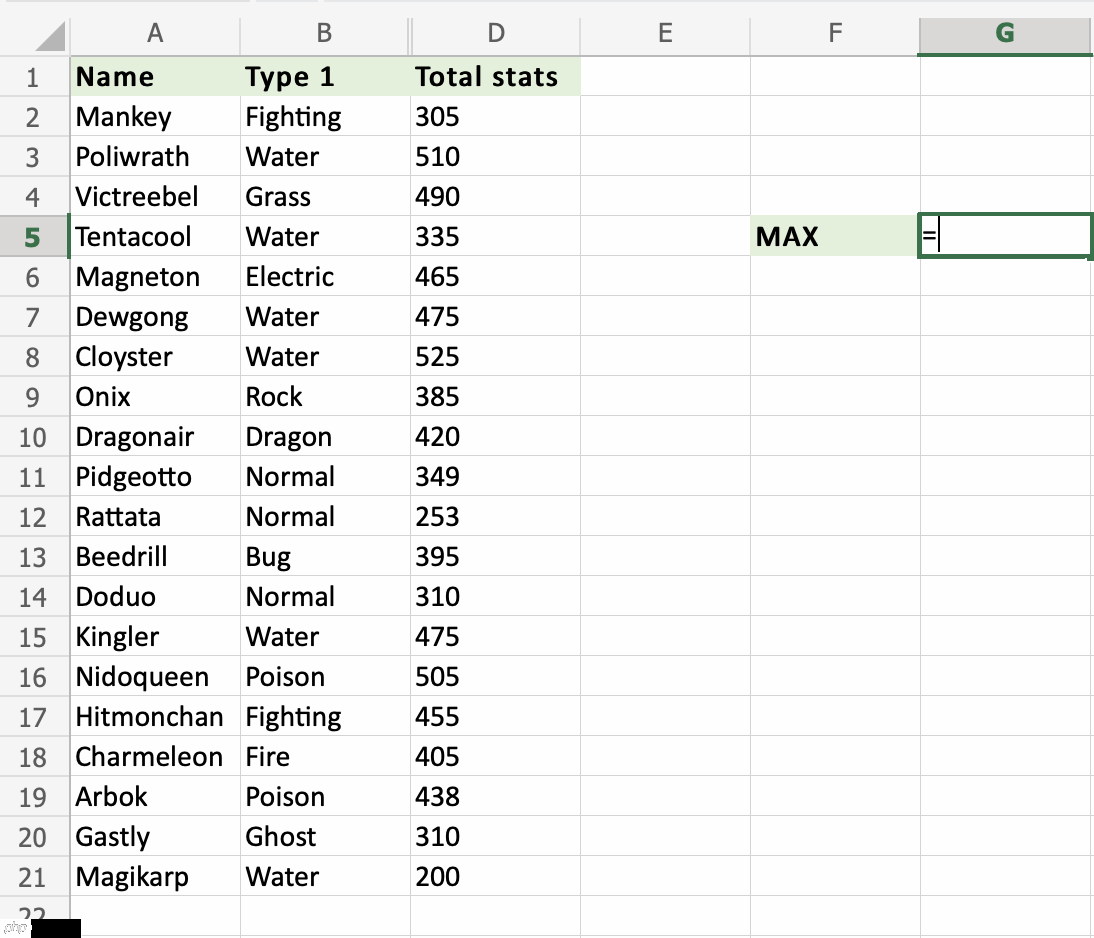
Task: Click the Magikarp cell
Action: (155, 877)
